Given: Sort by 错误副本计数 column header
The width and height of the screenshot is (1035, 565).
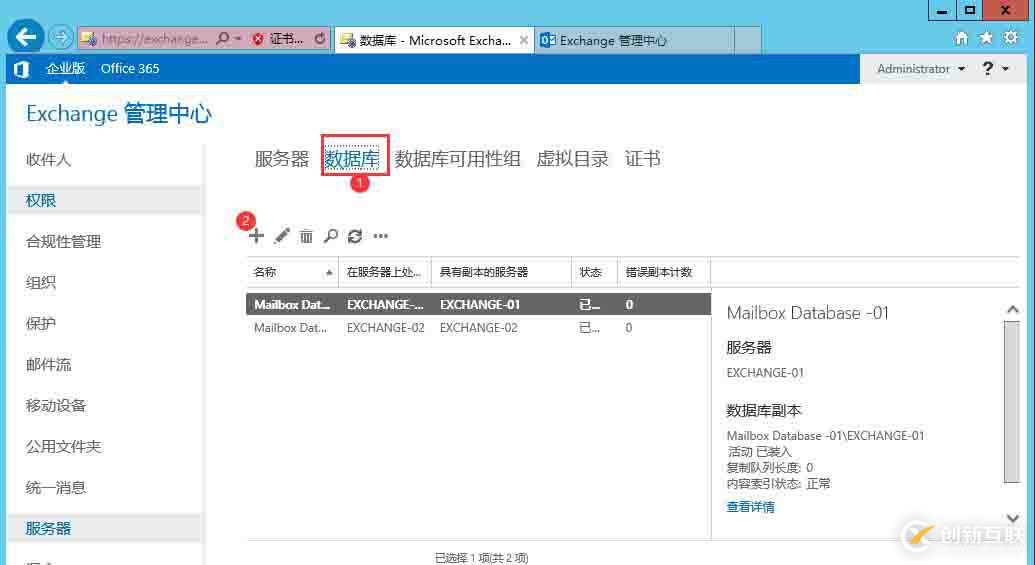Looking at the screenshot, I should coord(664,272).
